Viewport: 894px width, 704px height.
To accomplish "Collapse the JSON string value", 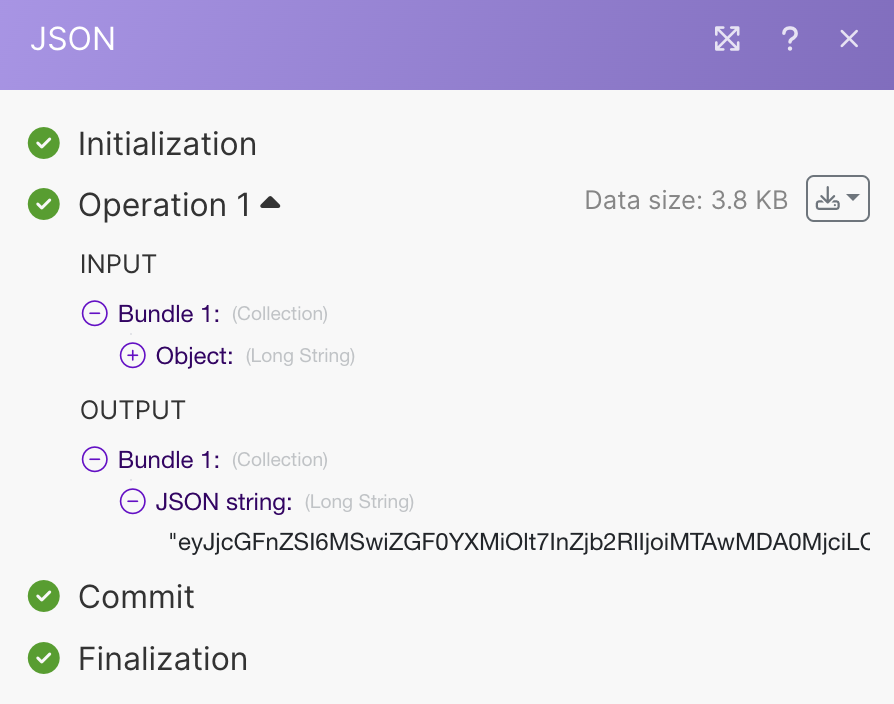I will (x=132, y=502).
